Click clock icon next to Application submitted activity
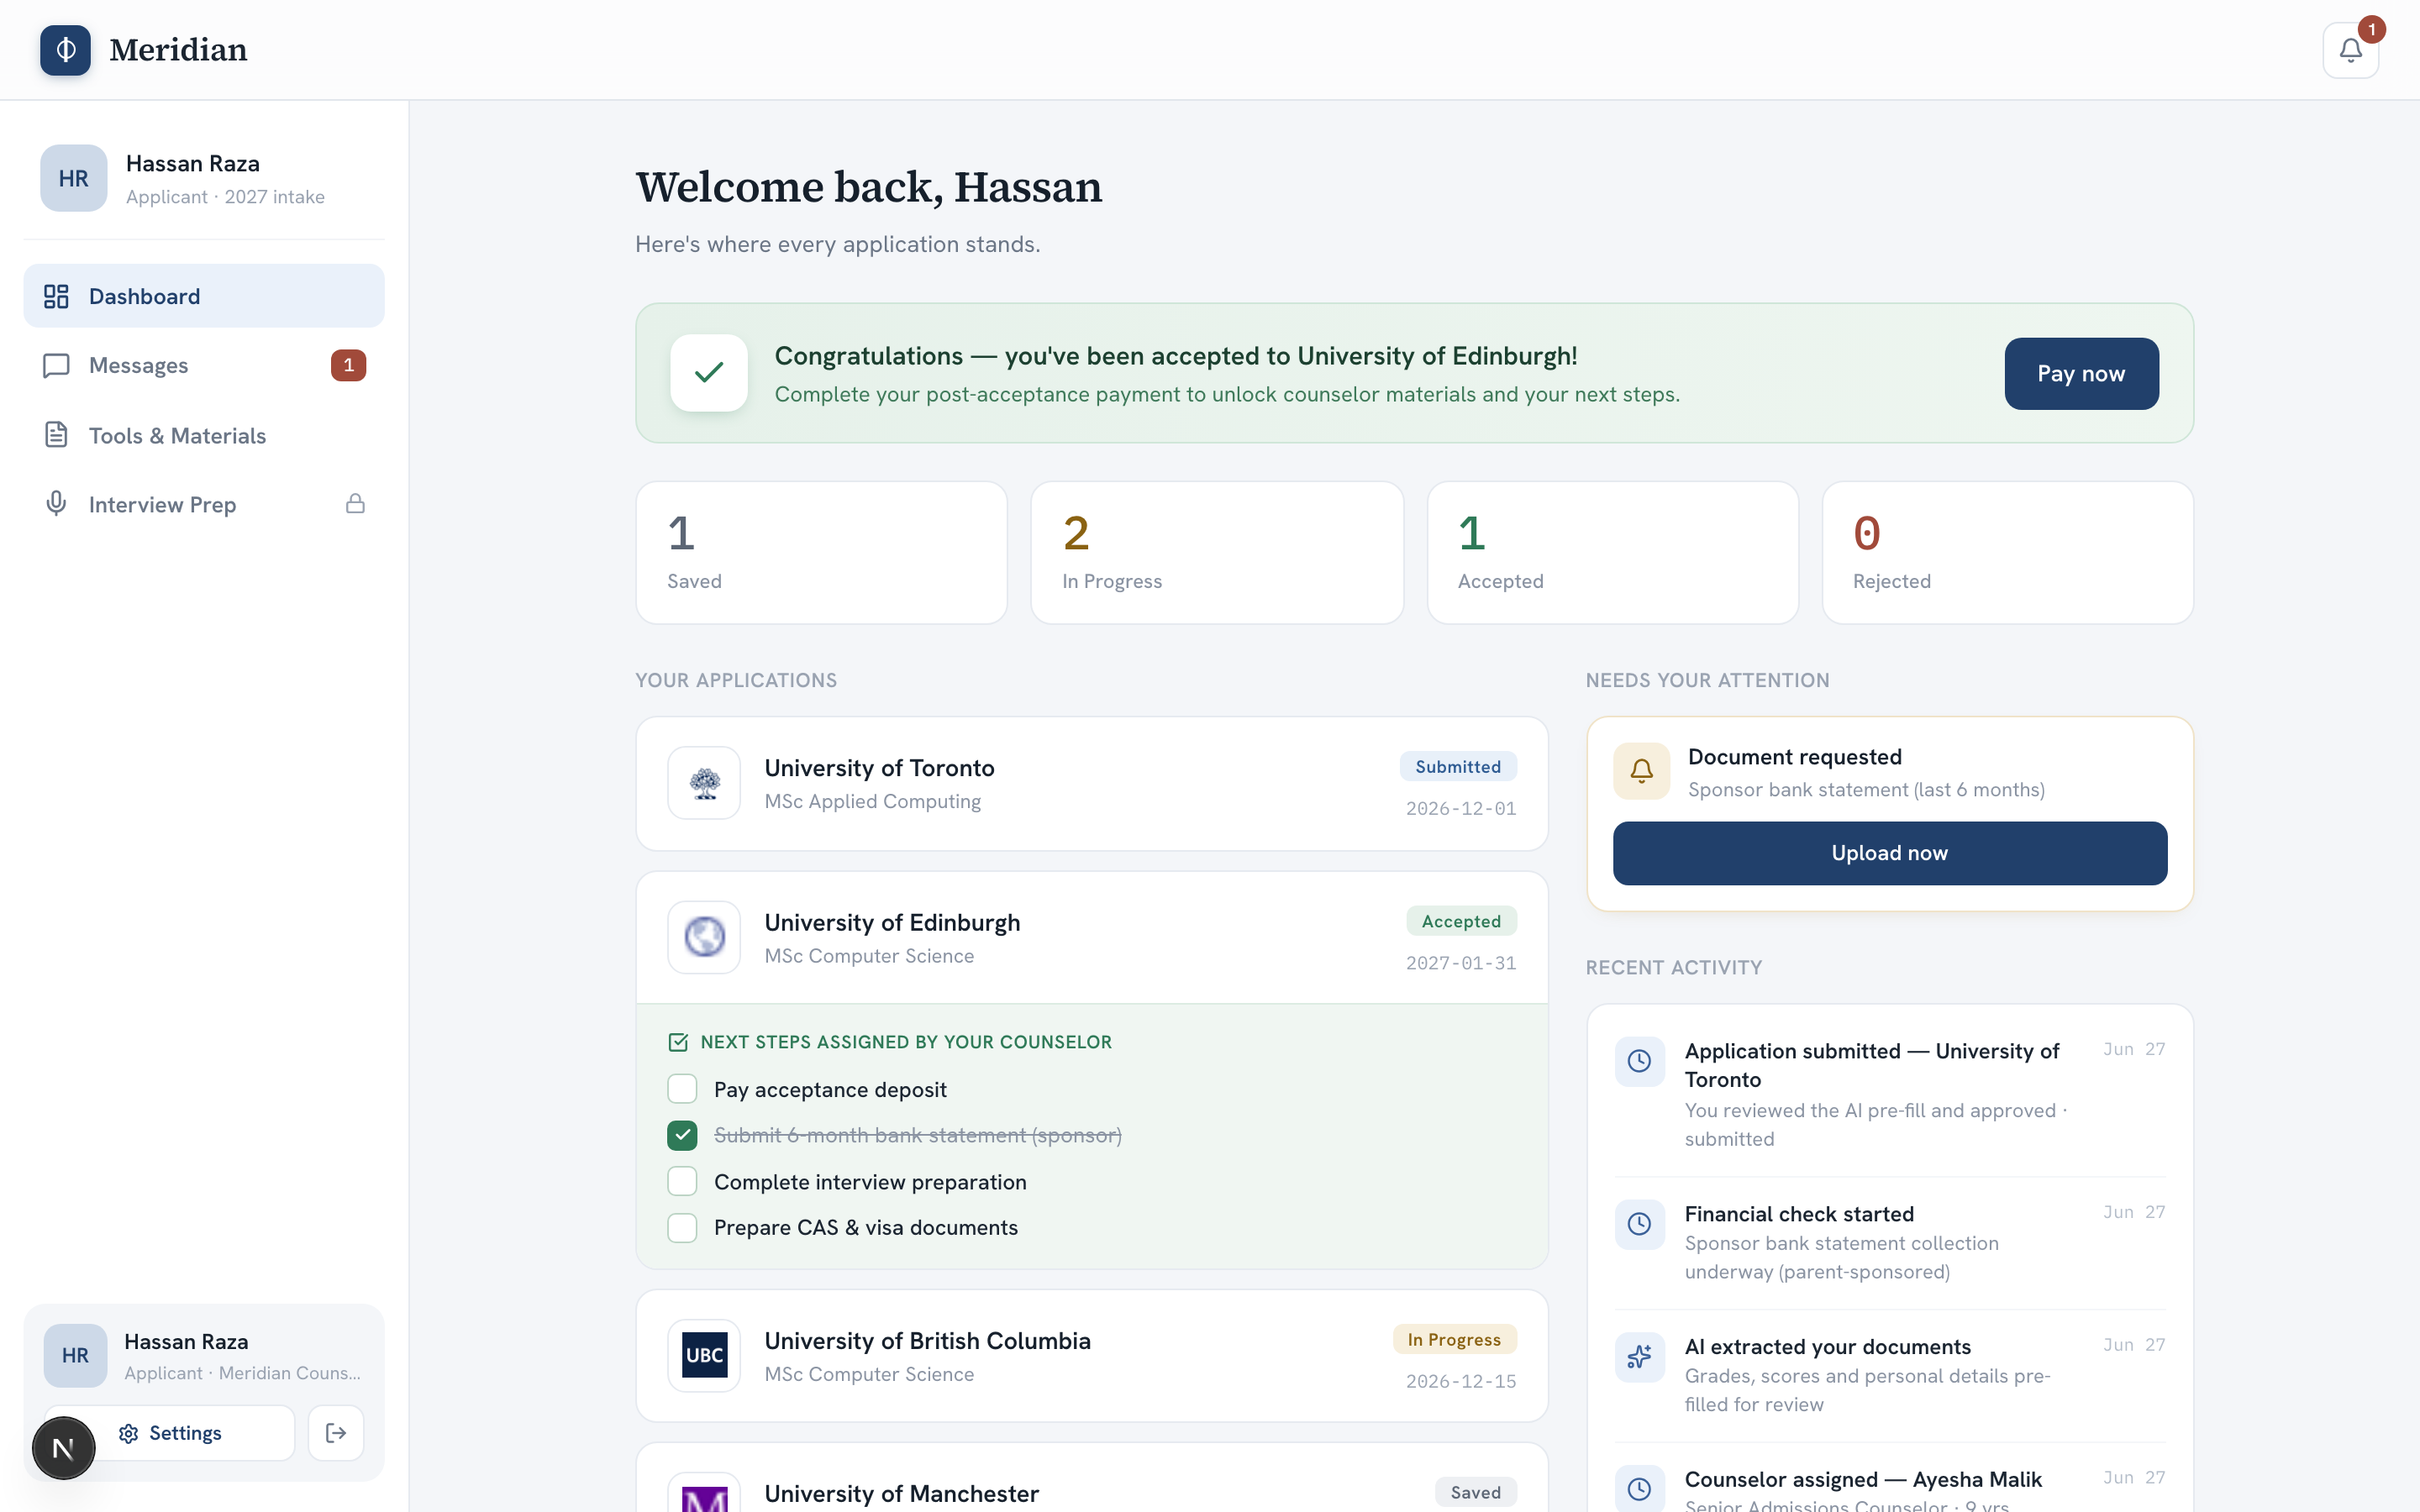 1639,1061
